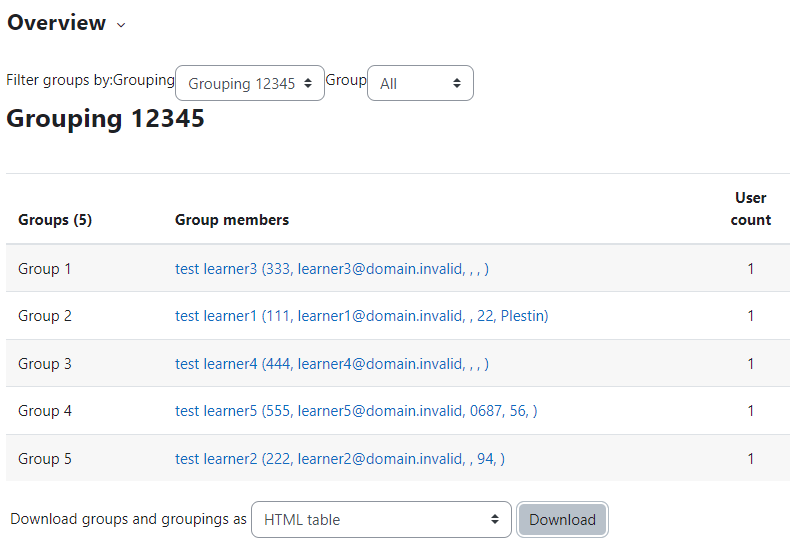Click the Groups (5) column header
The image size is (796, 558).
pyautogui.click(x=55, y=220)
